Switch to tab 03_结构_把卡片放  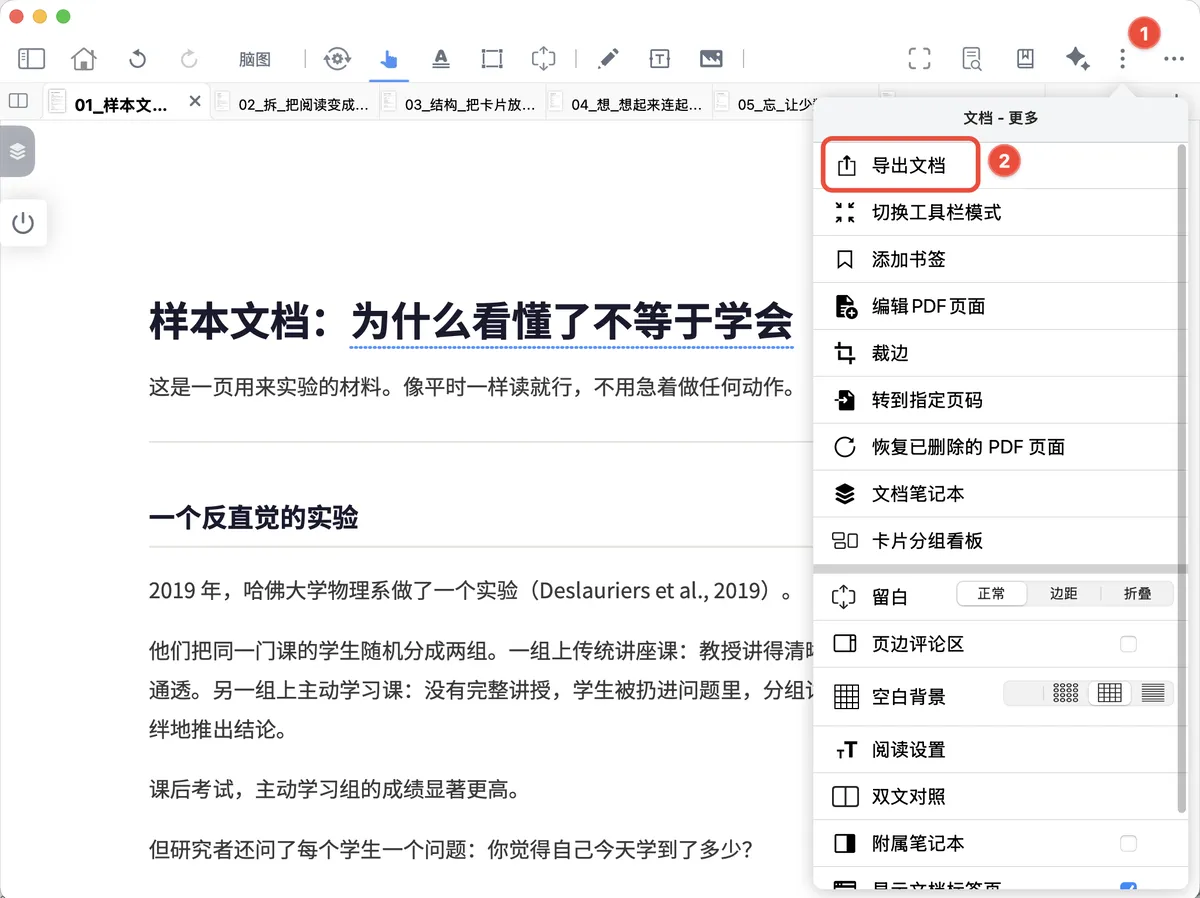coord(463,104)
